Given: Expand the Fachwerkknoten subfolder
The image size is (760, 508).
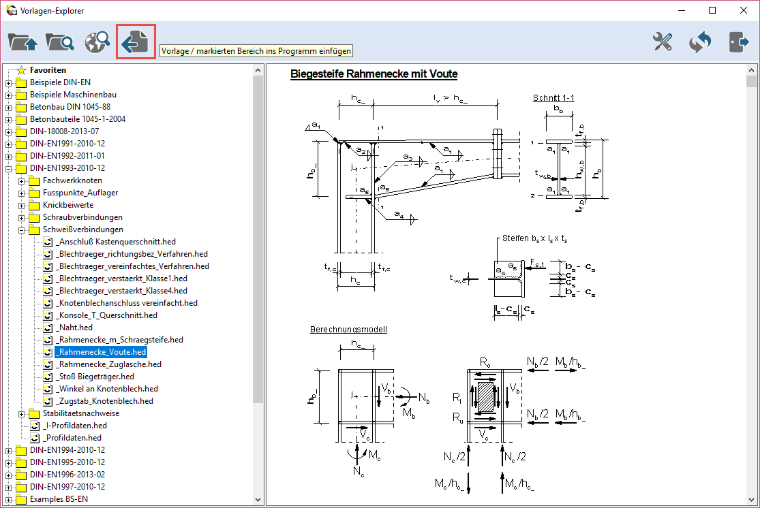Looking at the screenshot, I should pos(21,181).
